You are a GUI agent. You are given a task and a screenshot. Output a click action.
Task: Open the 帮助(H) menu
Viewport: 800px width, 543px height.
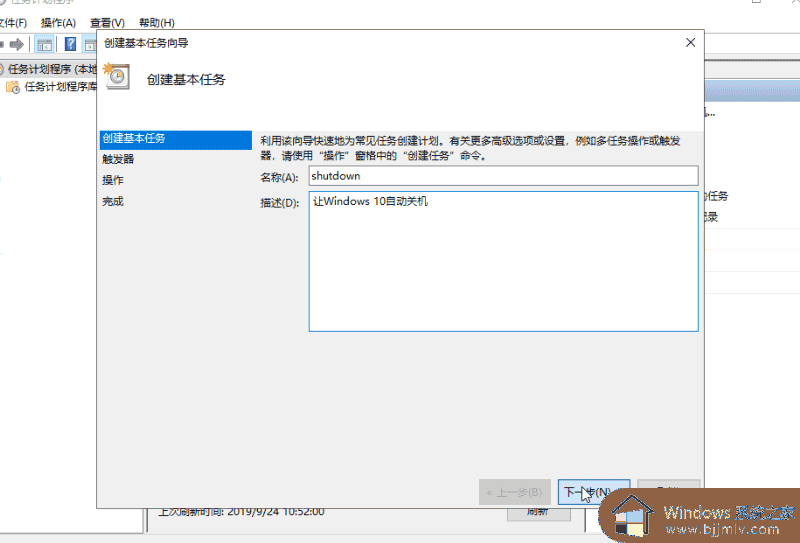point(157,23)
